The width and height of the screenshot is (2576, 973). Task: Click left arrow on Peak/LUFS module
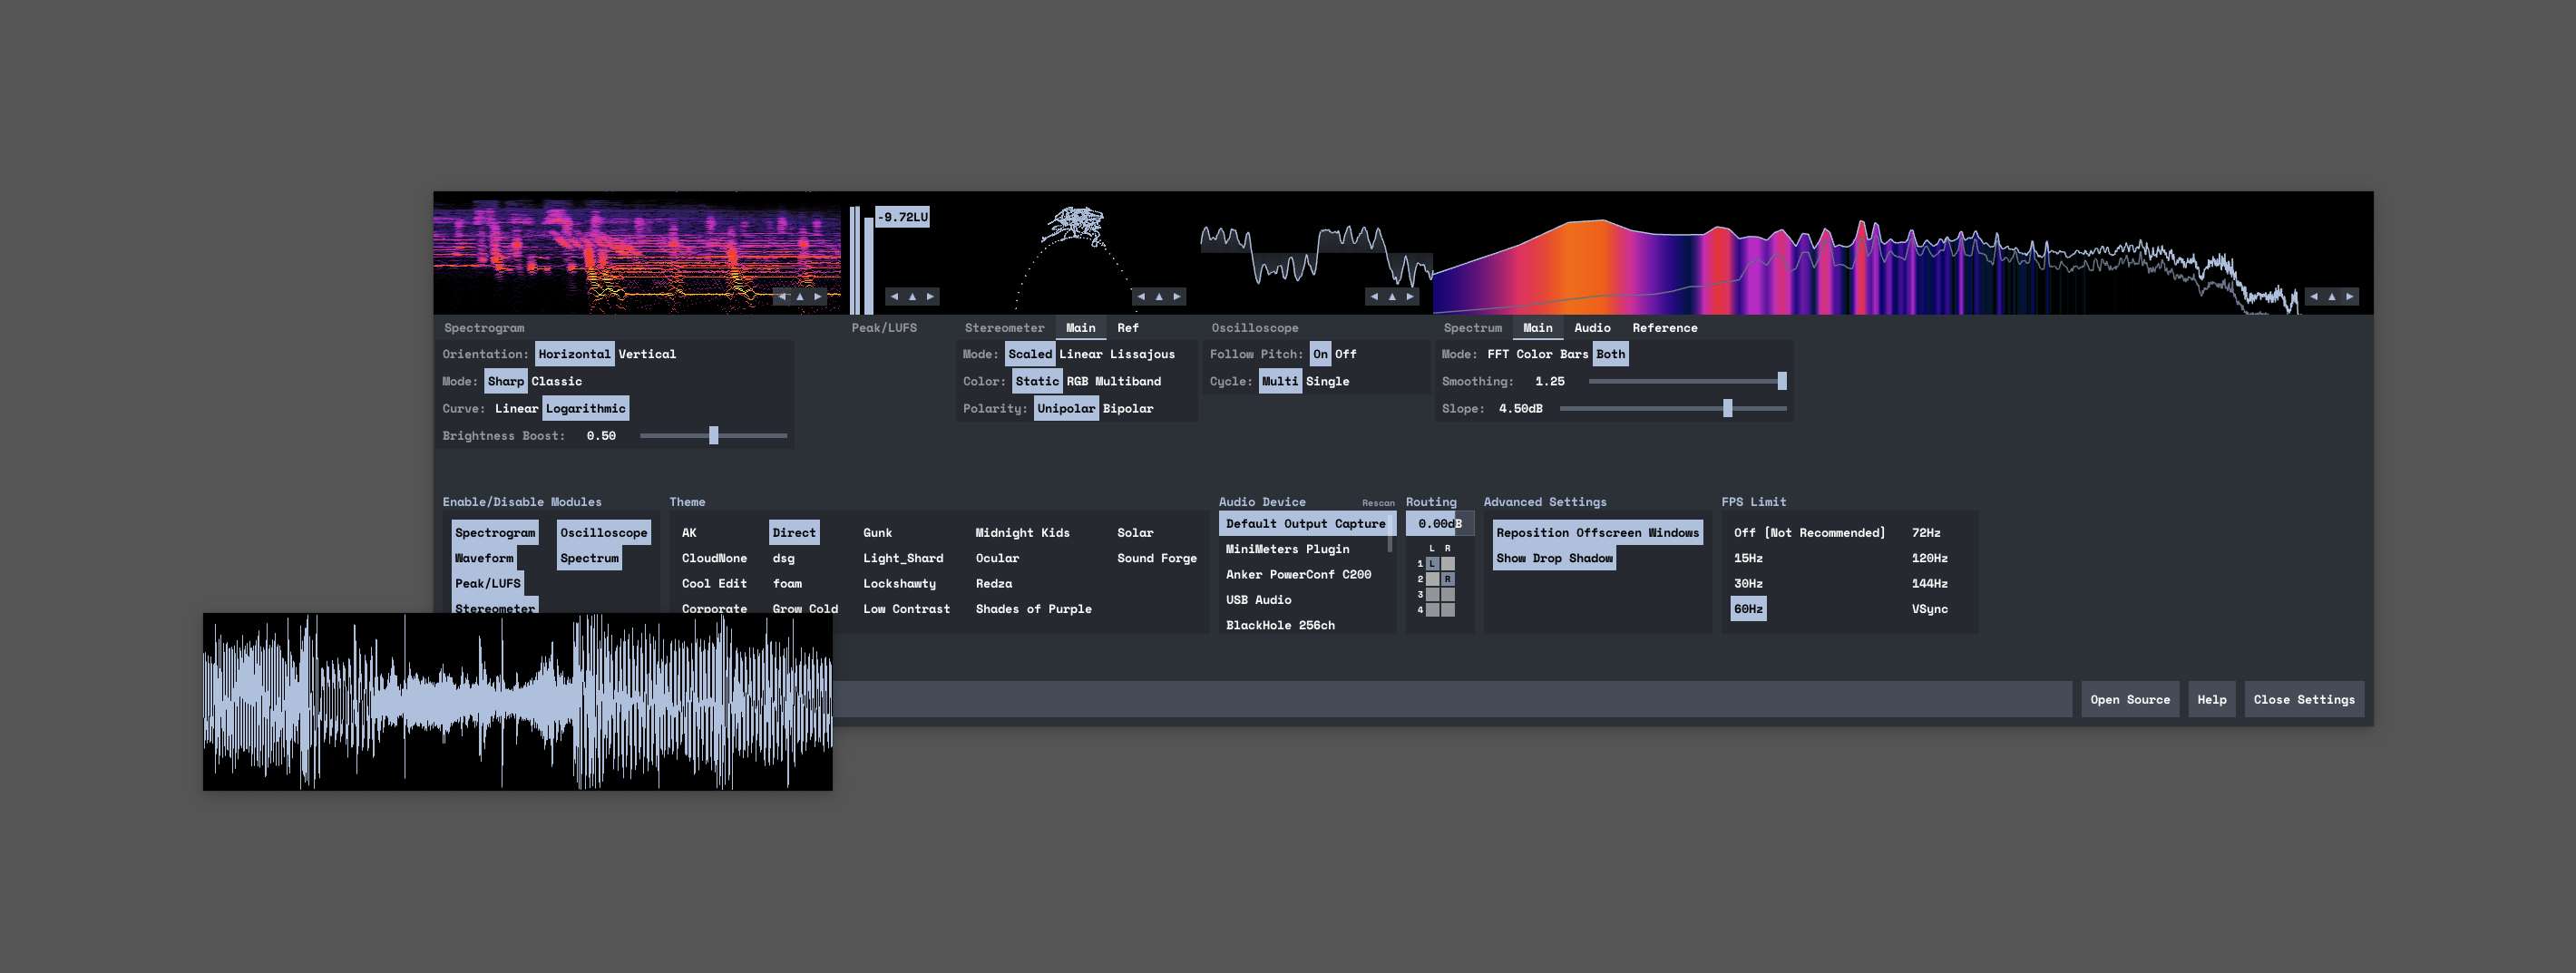point(894,296)
